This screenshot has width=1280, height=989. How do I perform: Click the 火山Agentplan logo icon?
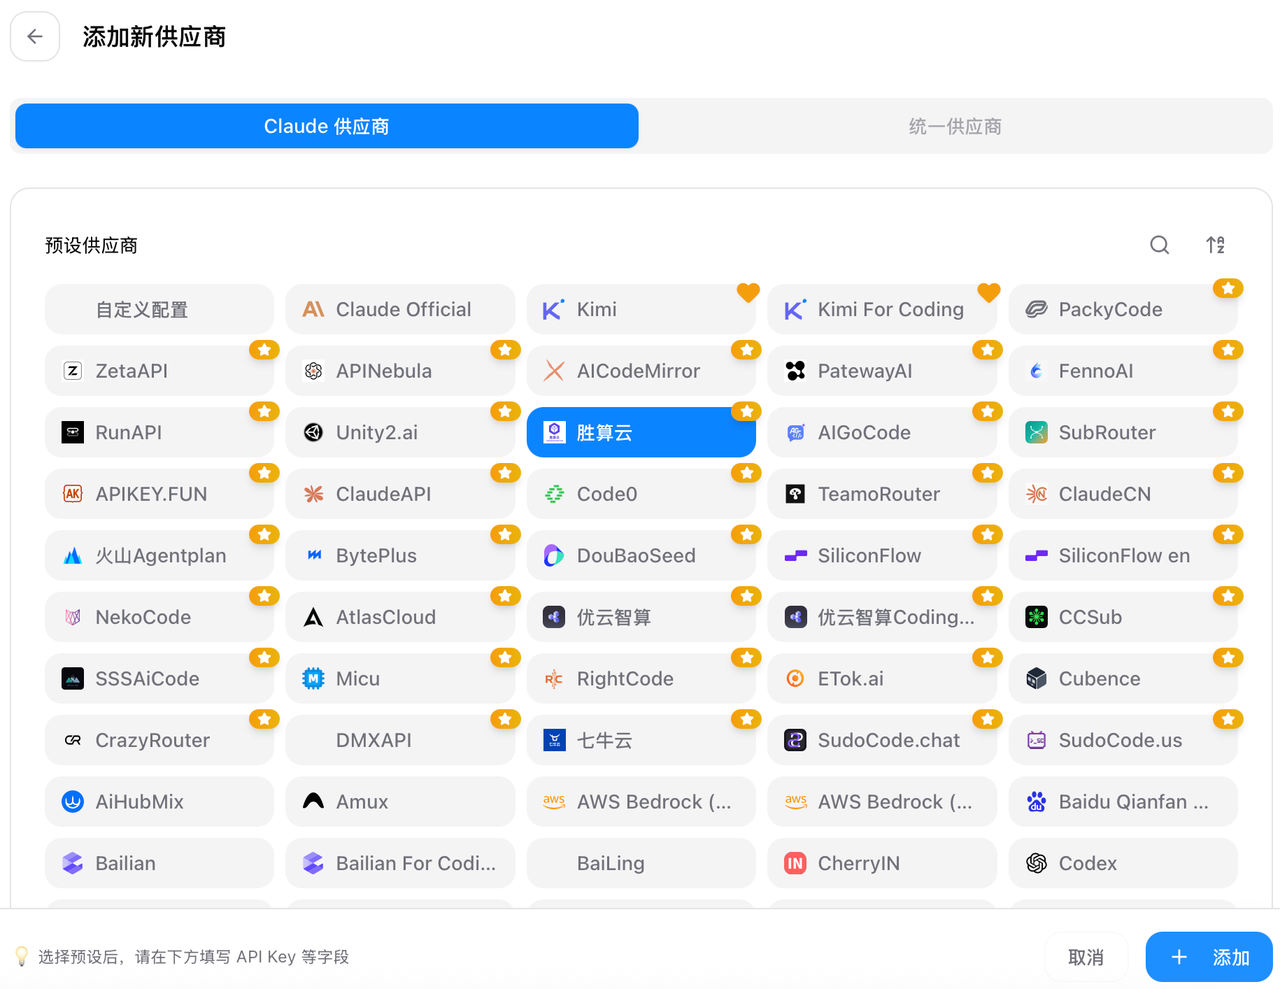(73, 556)
